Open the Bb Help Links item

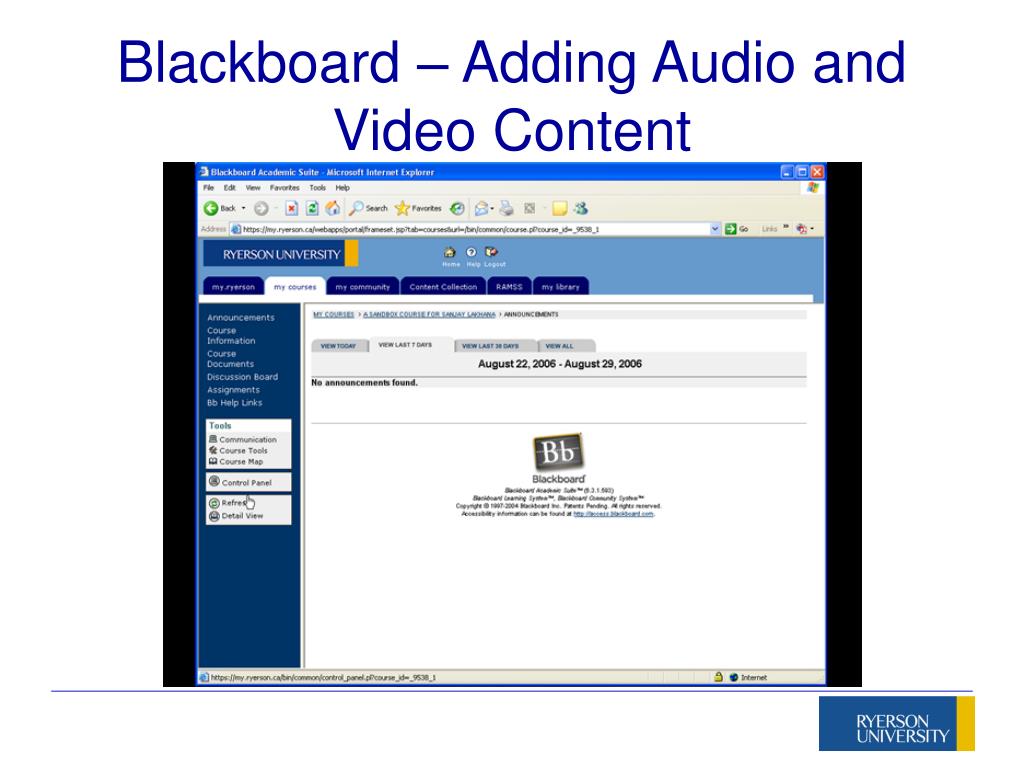pos(234,403)
